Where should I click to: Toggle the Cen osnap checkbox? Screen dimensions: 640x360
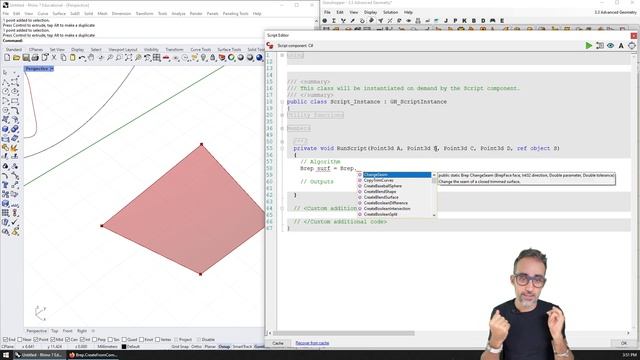tap(67, 340)
